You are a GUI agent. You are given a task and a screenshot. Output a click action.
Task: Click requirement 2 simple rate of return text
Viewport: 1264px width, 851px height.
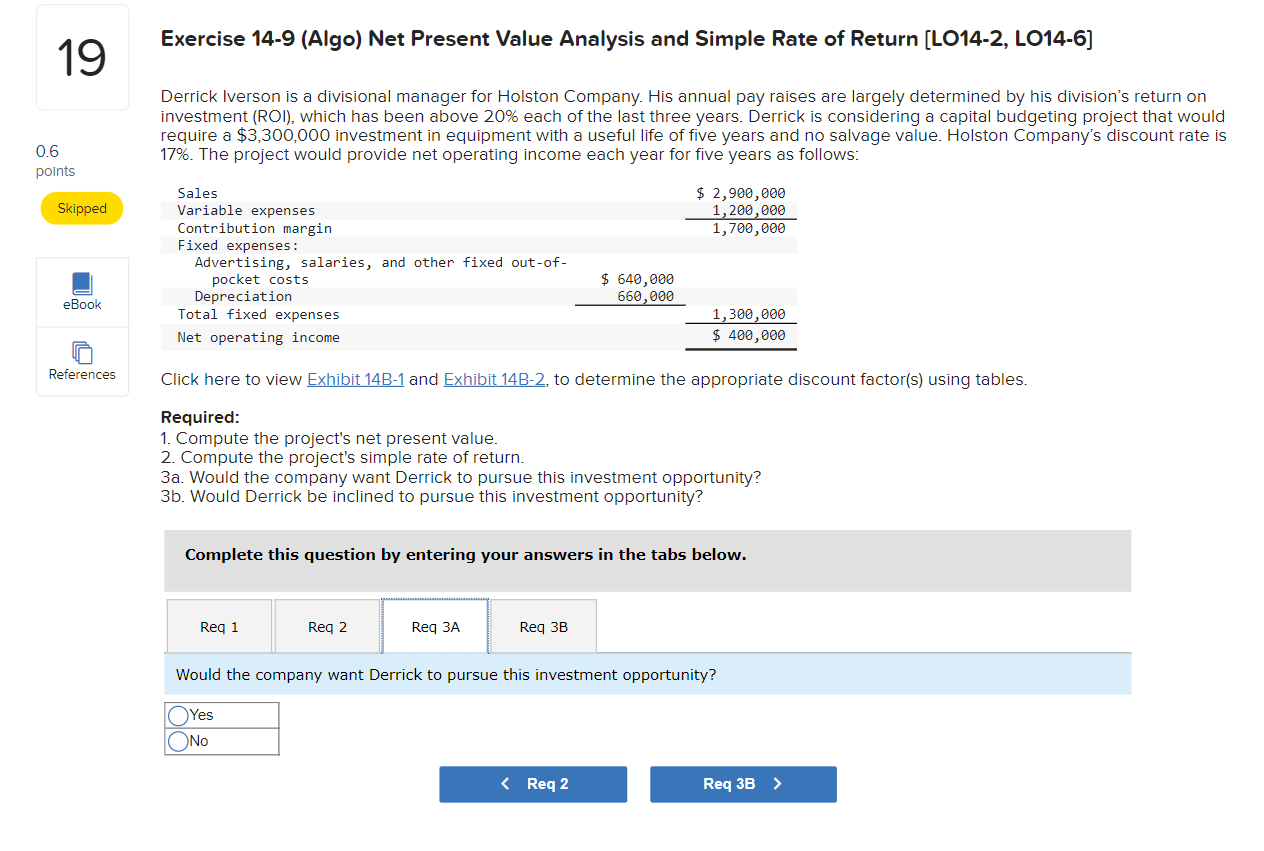point(342,458)
